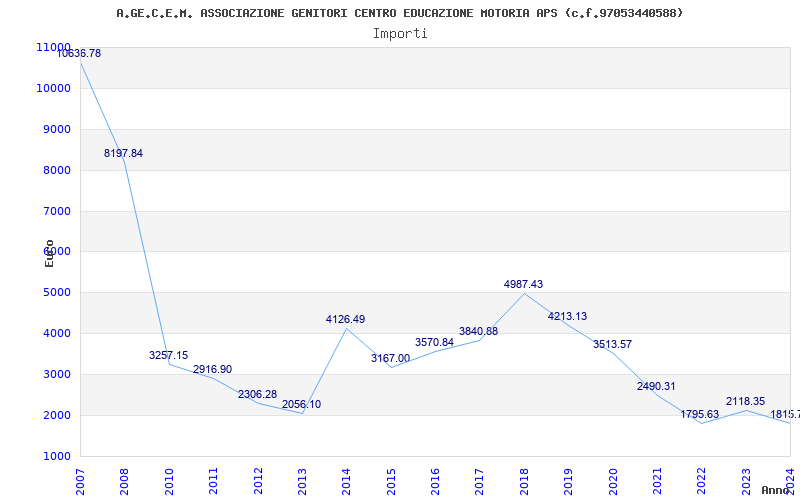Click the 2014 x-axis year label

pos(346,481)
